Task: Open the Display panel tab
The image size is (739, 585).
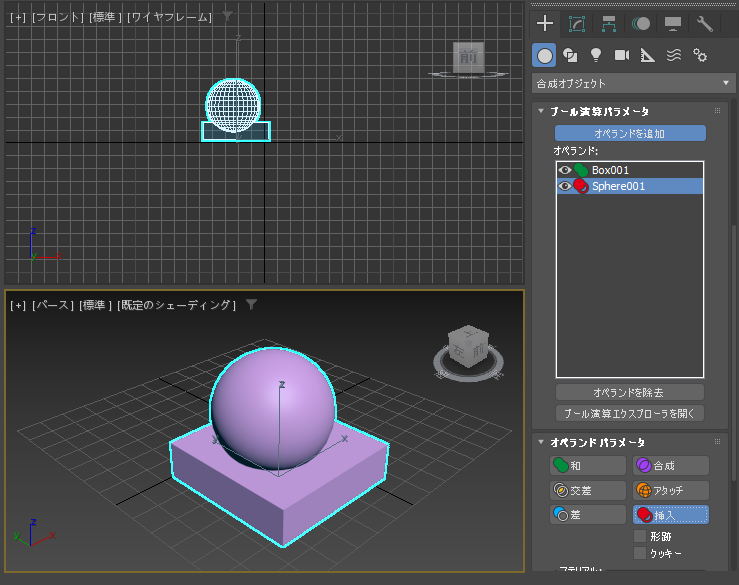Action: point(673,24)
